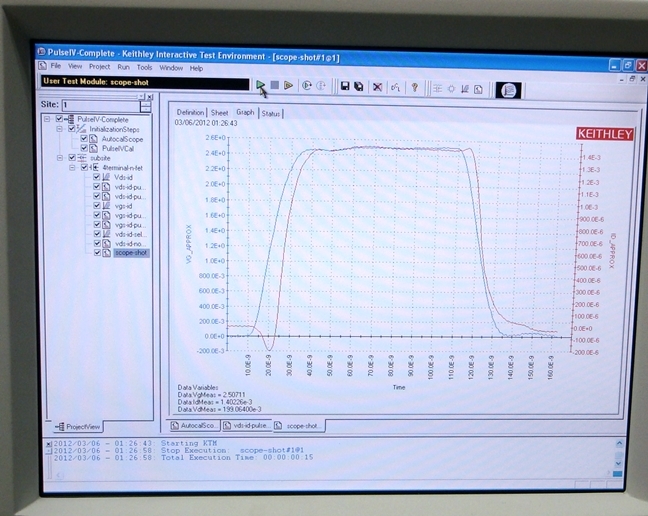Click the 4terminal-n-fet device icon

tap(95, 168)
